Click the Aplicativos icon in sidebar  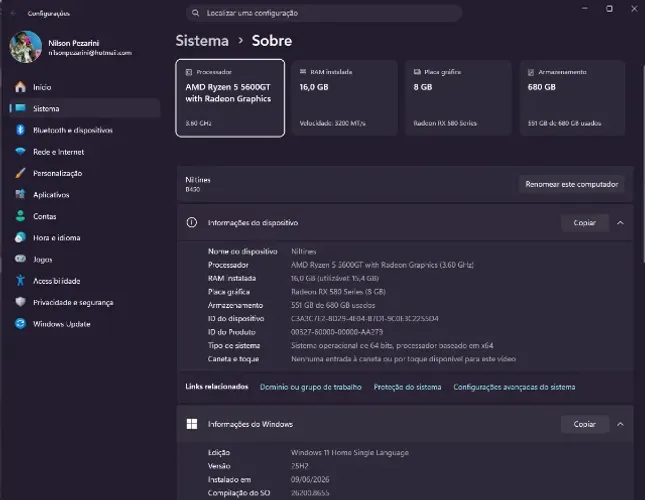[x=20, y=194]
